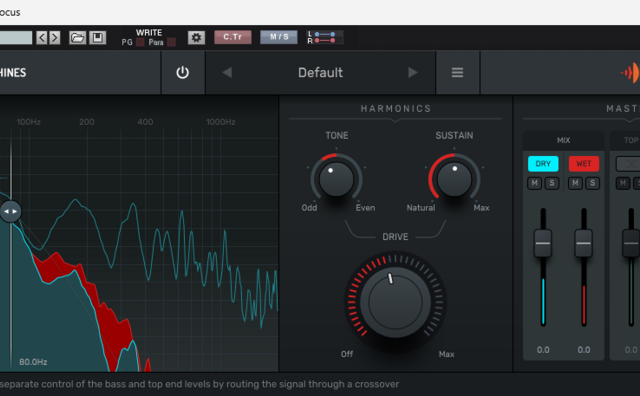
Task: Click the DRY fader value 0.0
Action: click(x=543, y=350)
